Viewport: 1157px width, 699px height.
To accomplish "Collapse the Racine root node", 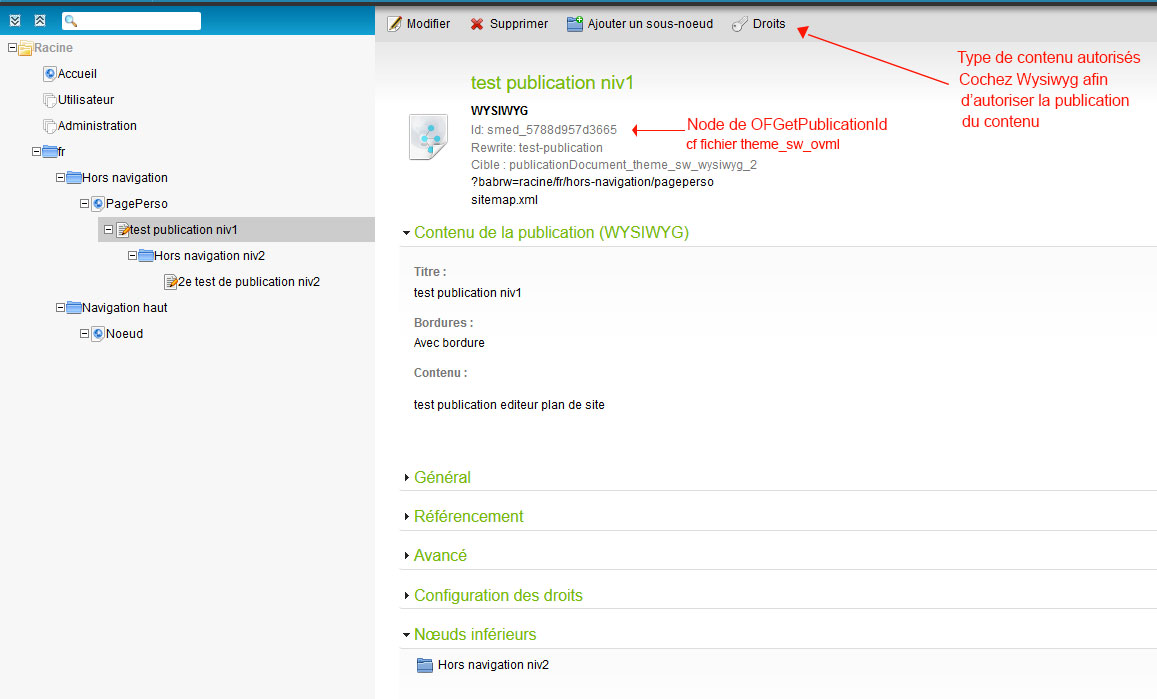I will (12, 48).
